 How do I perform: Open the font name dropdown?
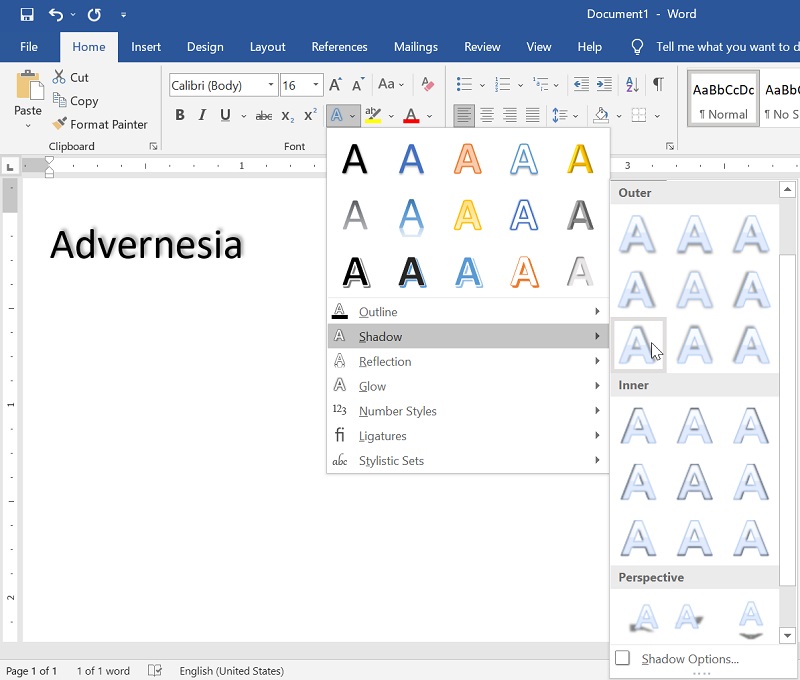[x=271, y=85]
